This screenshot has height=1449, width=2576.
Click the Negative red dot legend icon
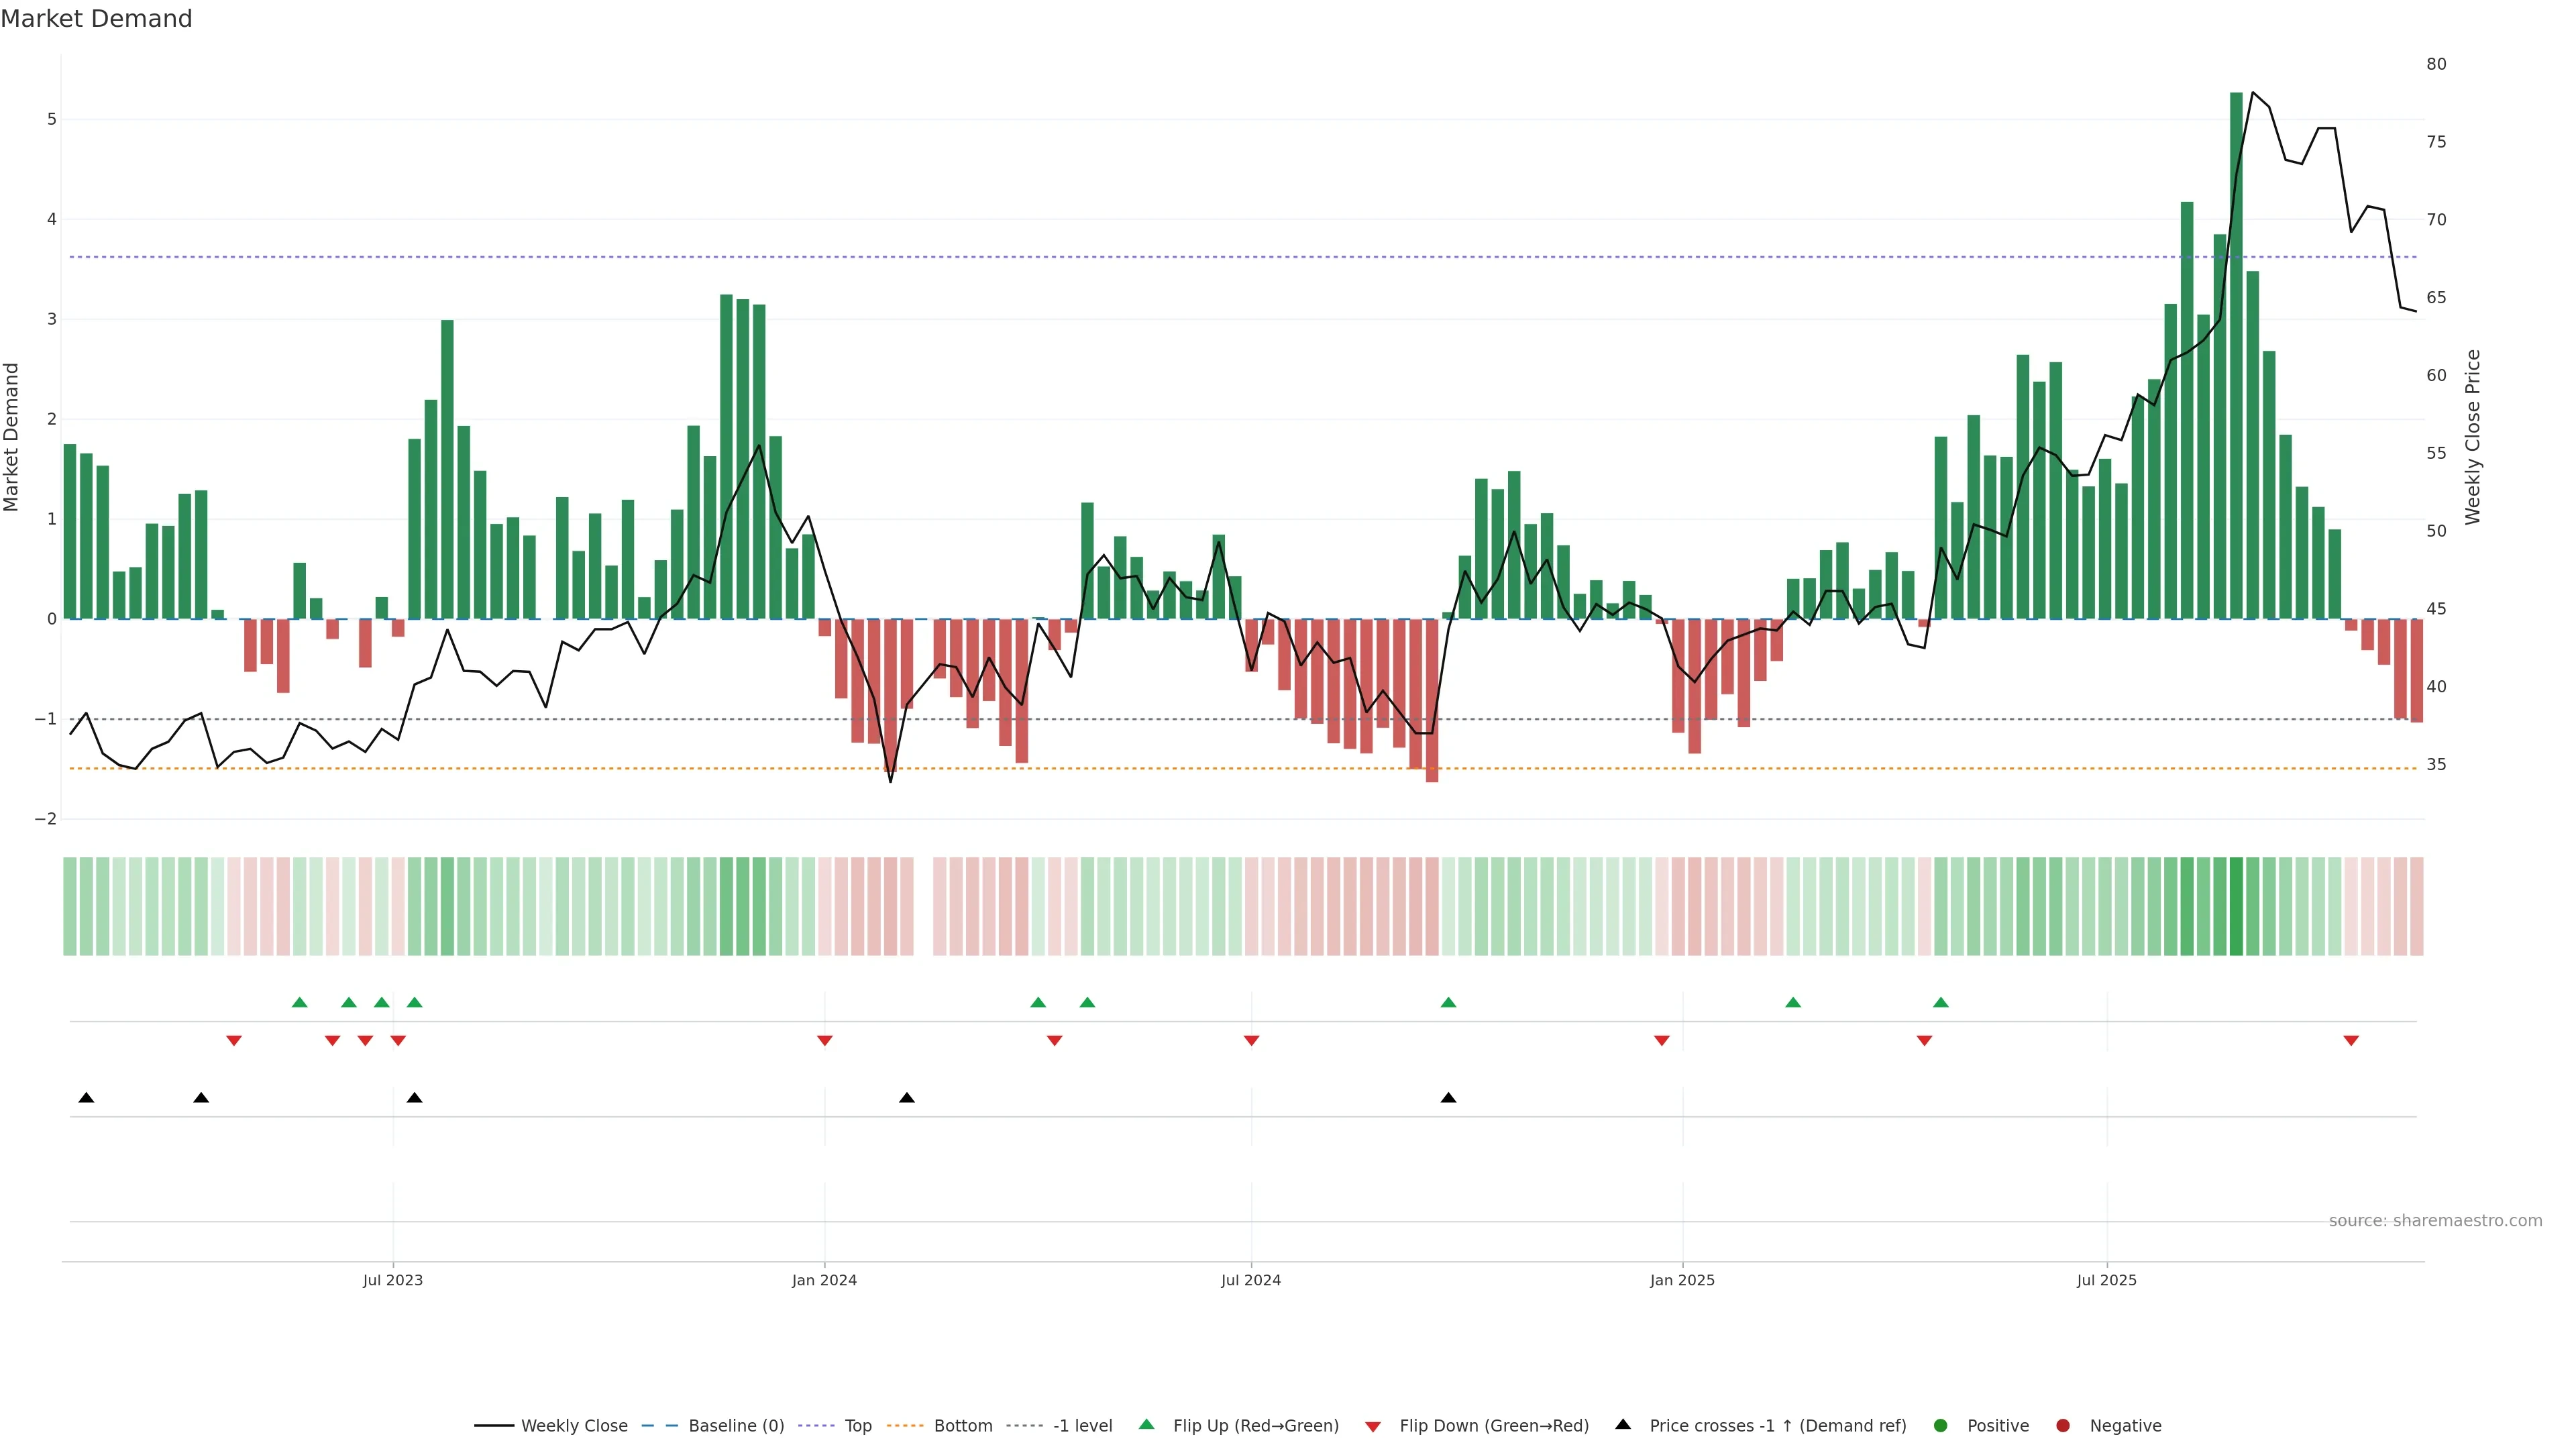point(2063,1426)
